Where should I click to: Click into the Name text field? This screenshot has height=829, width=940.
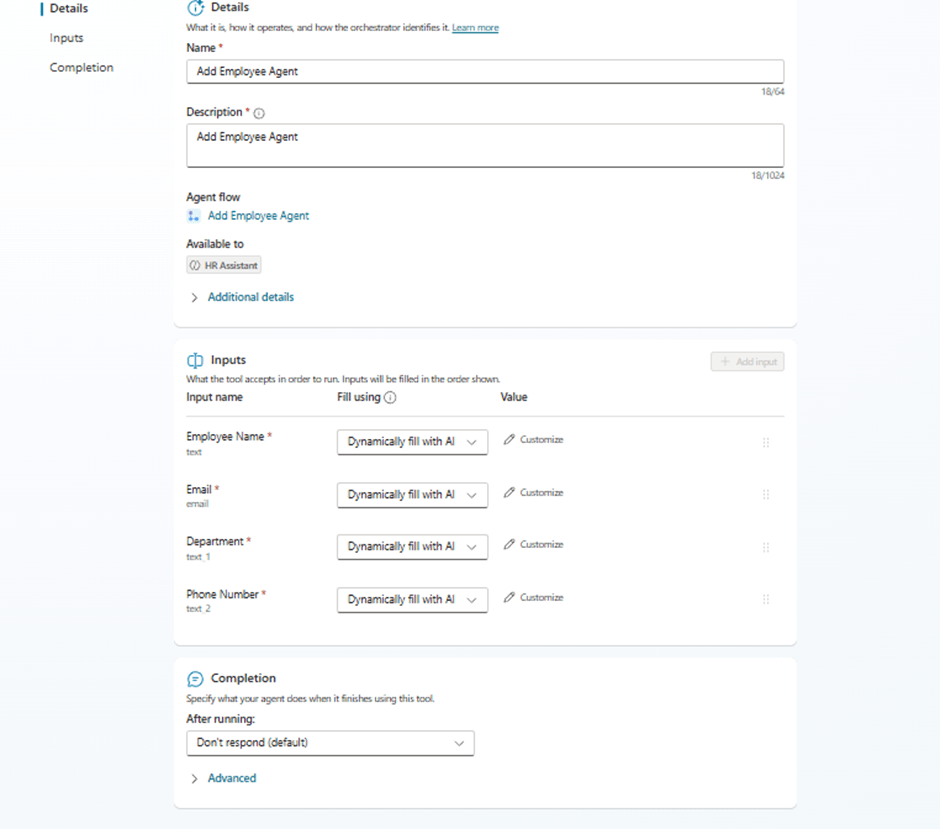point(485,72)
